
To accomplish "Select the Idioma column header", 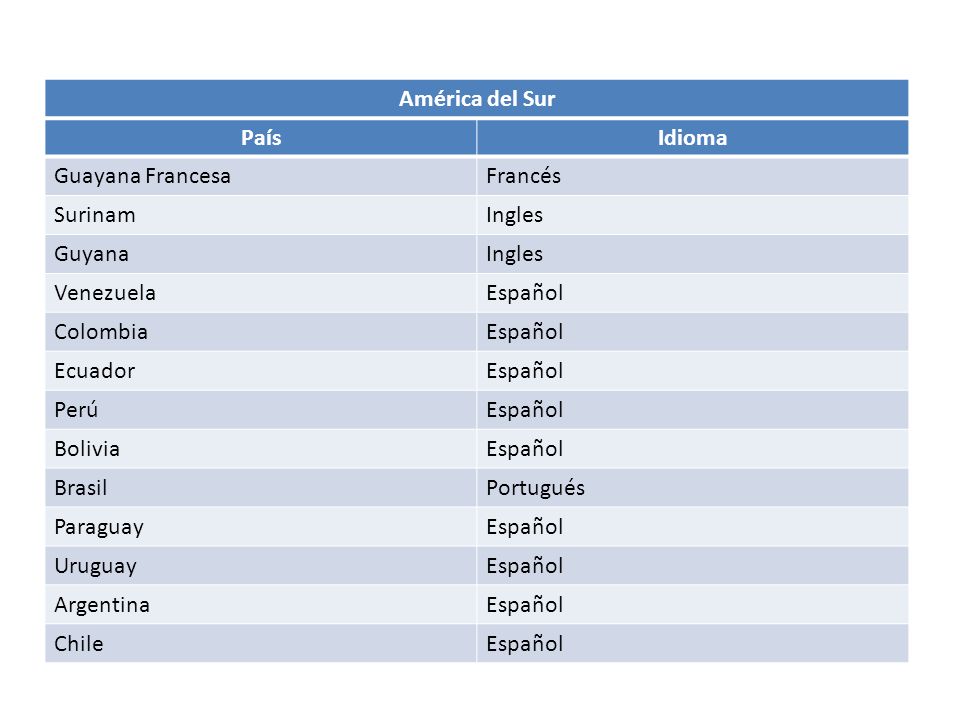I will [x=692, y=137].
